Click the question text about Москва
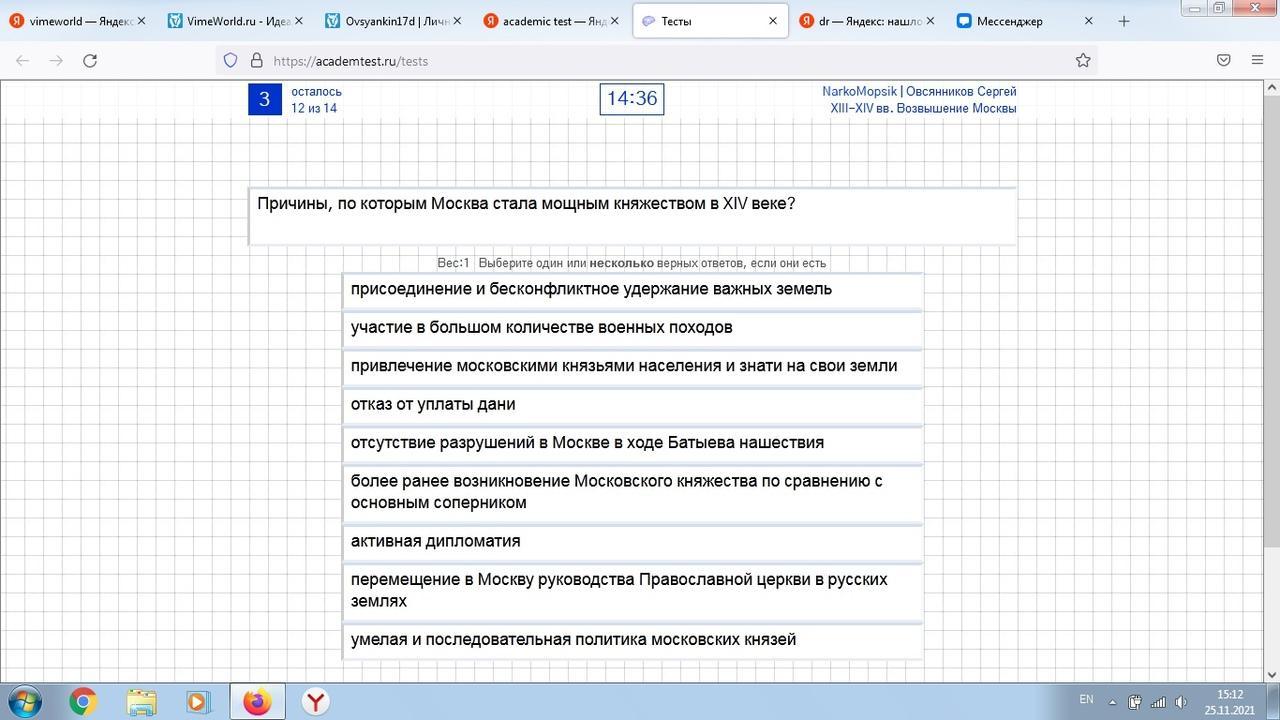The image size is (1280, 720). coord(526,204)
